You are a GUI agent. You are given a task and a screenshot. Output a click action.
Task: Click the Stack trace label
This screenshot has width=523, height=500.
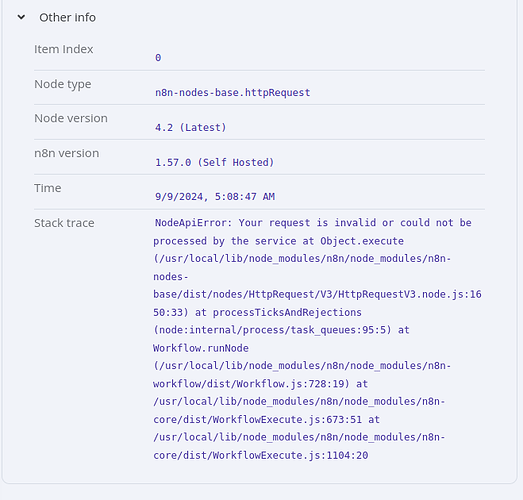pos(64,223)
